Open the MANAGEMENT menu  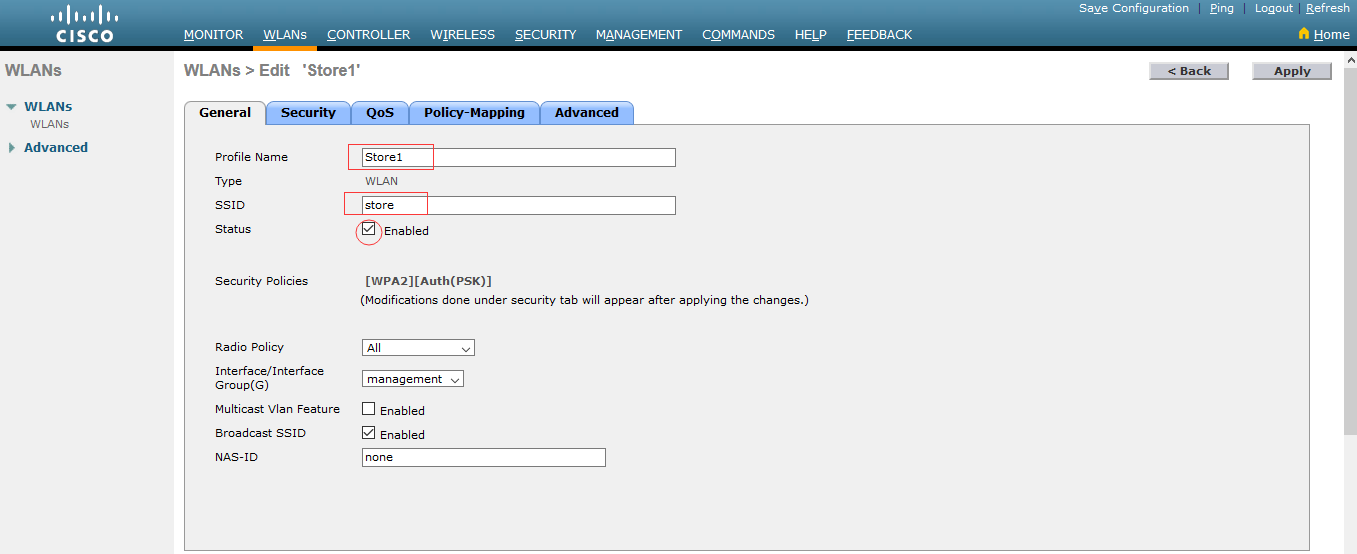(x=639, y=34)
